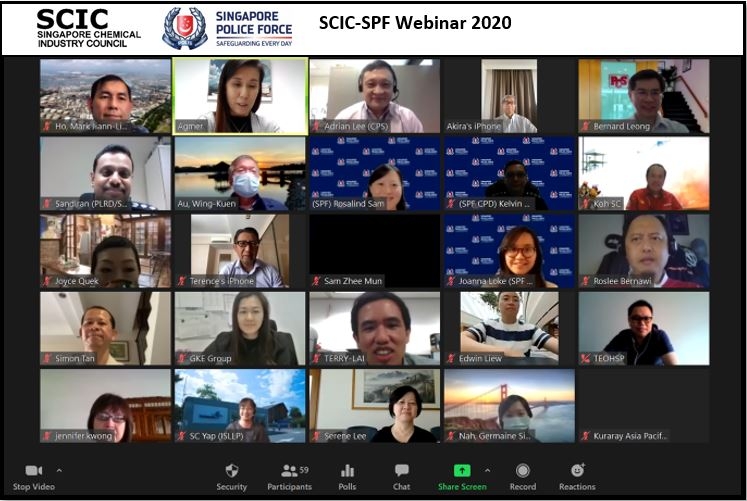The height and width of the screenshot is (501, 747).
Task: Select the Agmer speaker video tile
Action: click(x=240, y=96)
